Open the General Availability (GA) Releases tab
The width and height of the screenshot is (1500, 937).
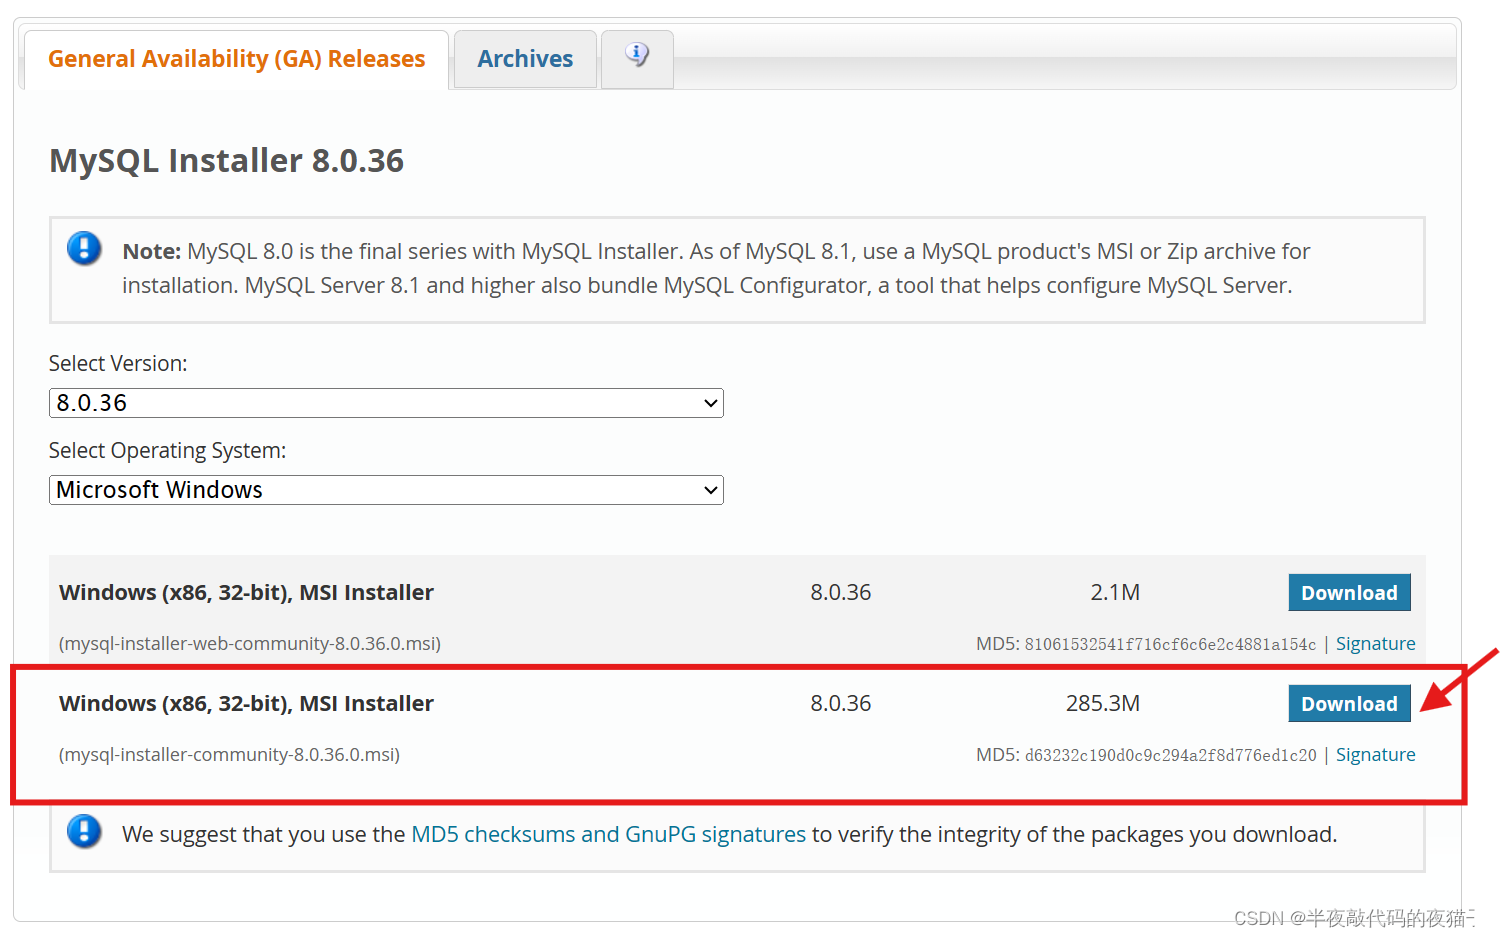(236, 59)
